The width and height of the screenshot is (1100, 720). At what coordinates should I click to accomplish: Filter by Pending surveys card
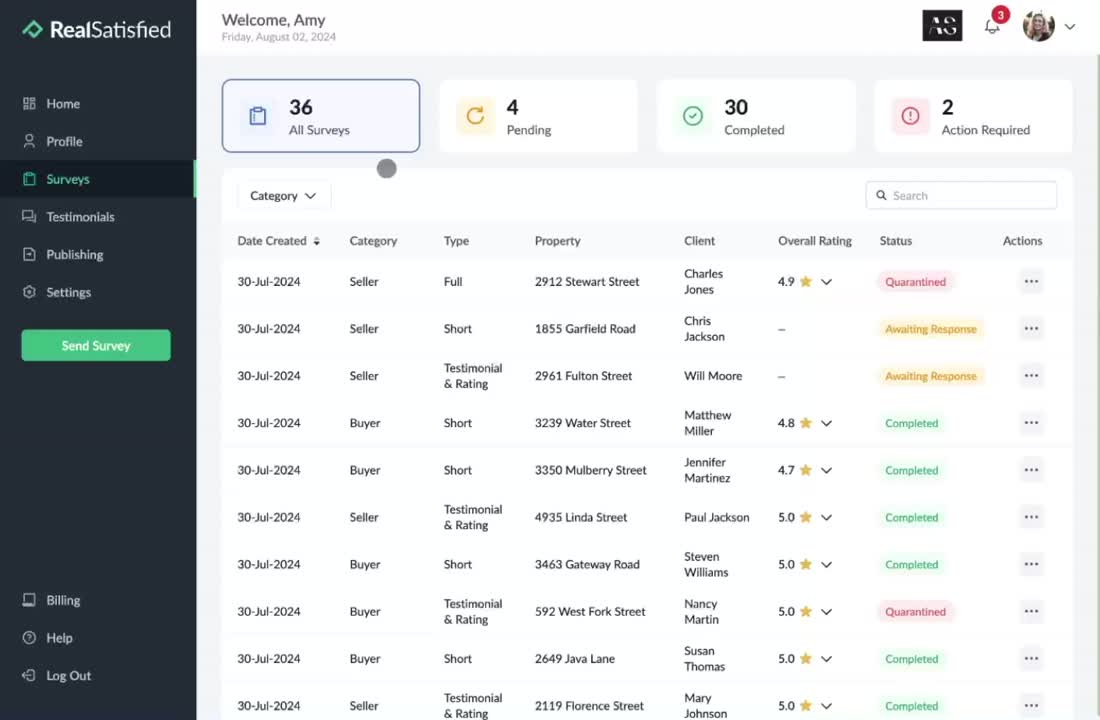pyautogui.click(x=538, y=116)
